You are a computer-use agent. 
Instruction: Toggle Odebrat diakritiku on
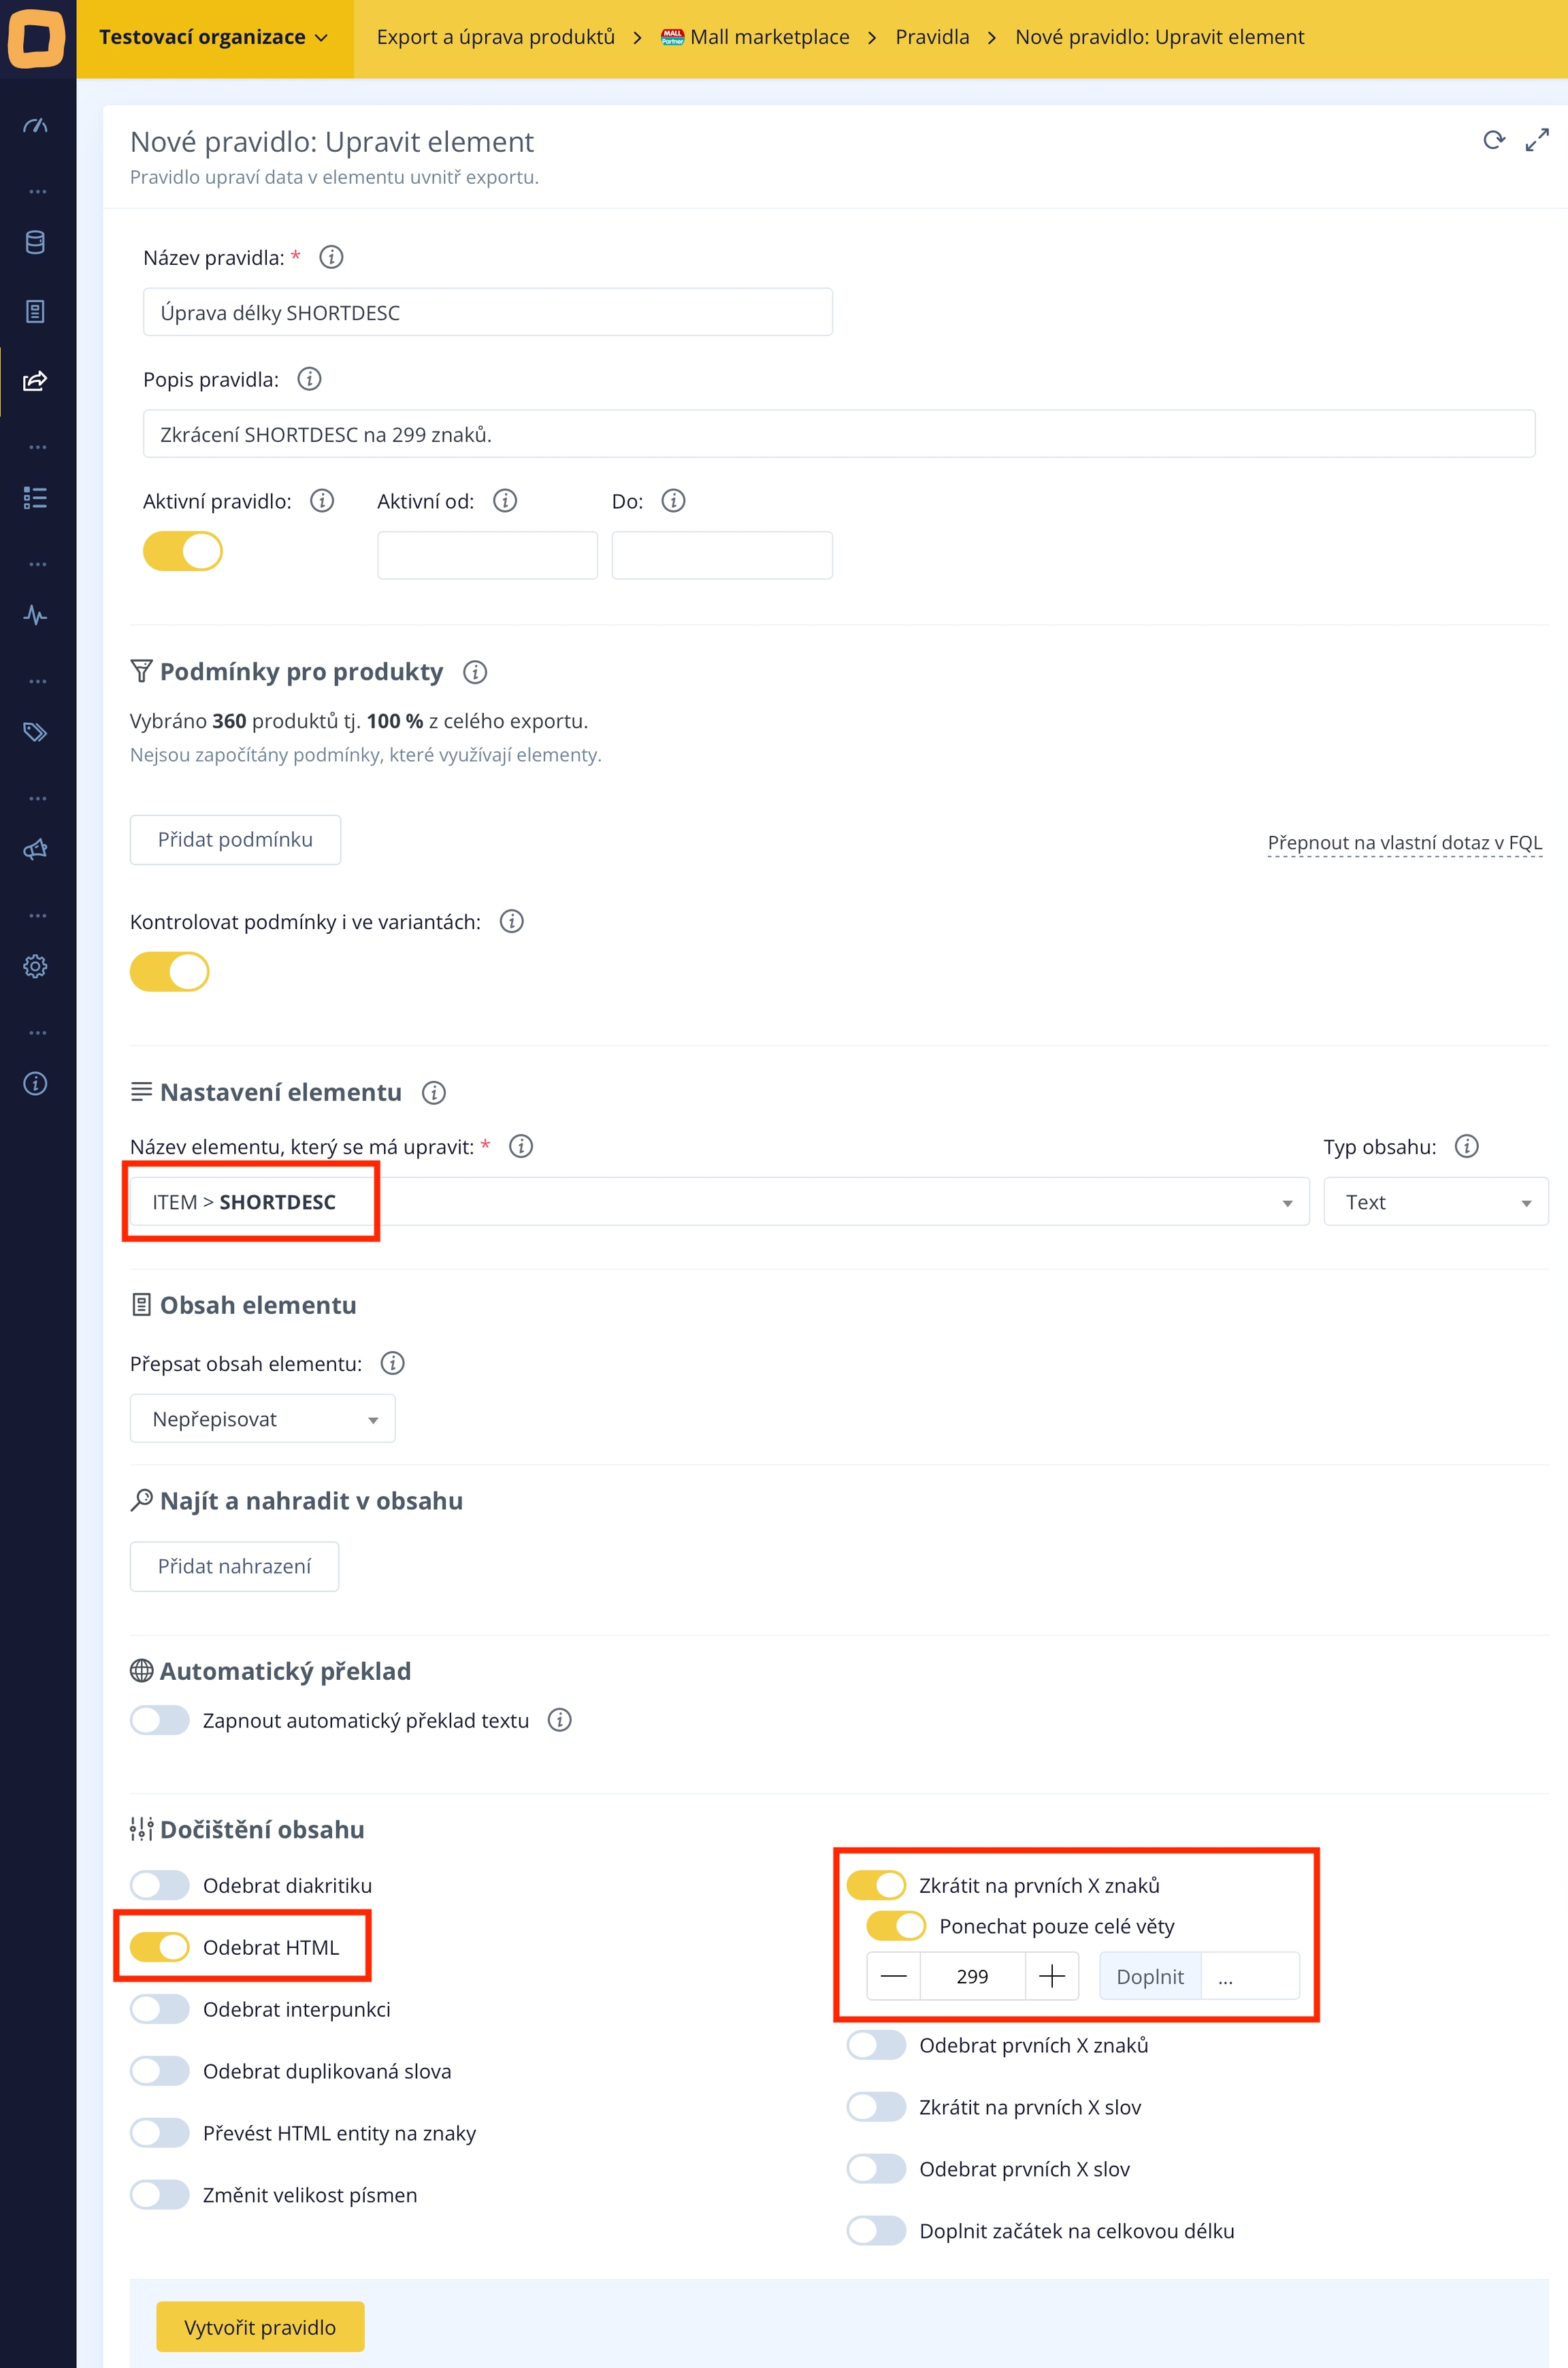click(160, 1886)
